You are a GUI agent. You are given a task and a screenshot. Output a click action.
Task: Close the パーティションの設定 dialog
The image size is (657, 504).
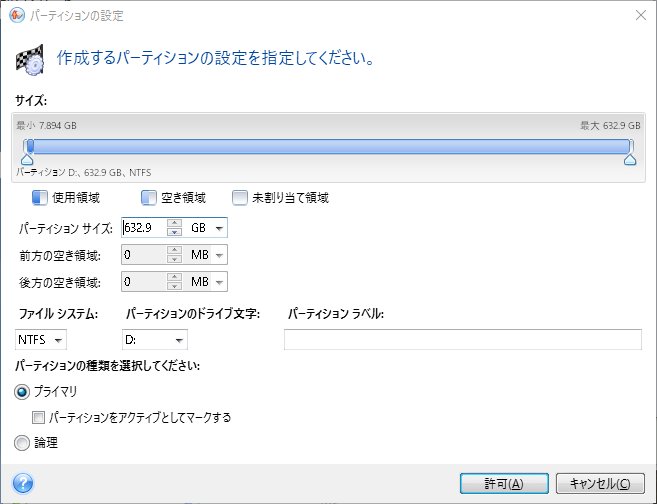click(x=641, y=16)
